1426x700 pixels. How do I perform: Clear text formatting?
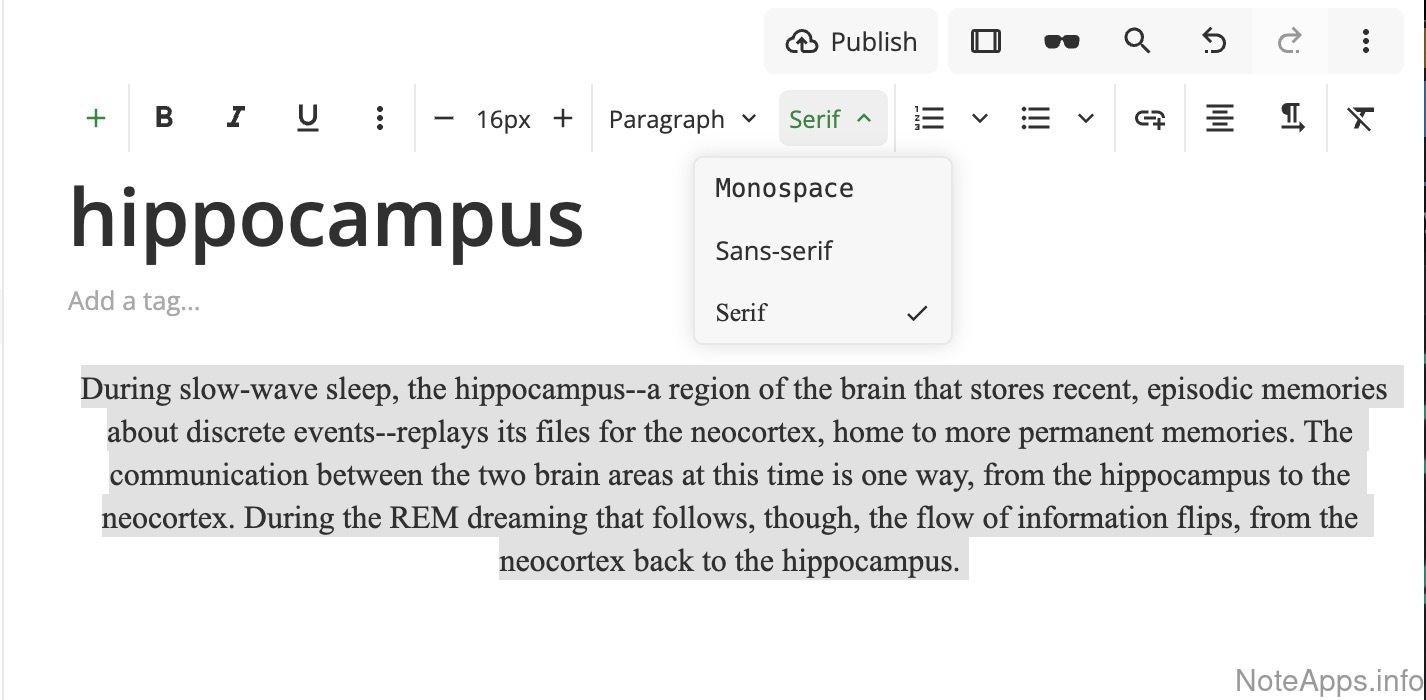(x=1360, y=119)
